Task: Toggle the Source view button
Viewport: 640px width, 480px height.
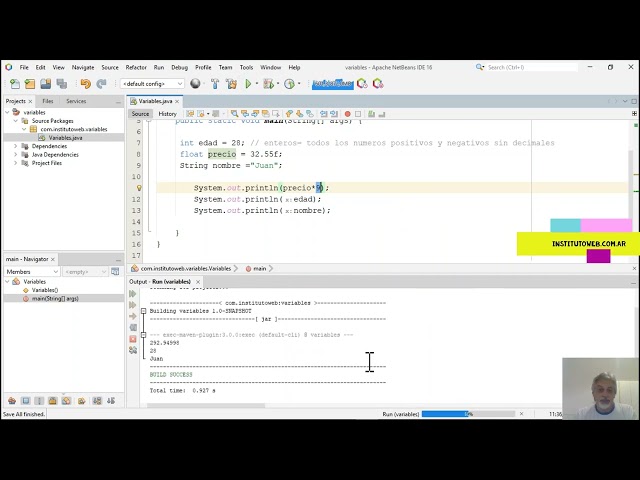Action: tap(140, 114)
